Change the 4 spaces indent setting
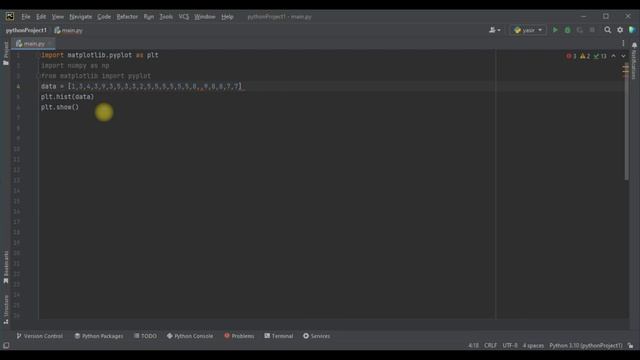The width and height of the screenshot is (640, 360). (x=533, y=345)
